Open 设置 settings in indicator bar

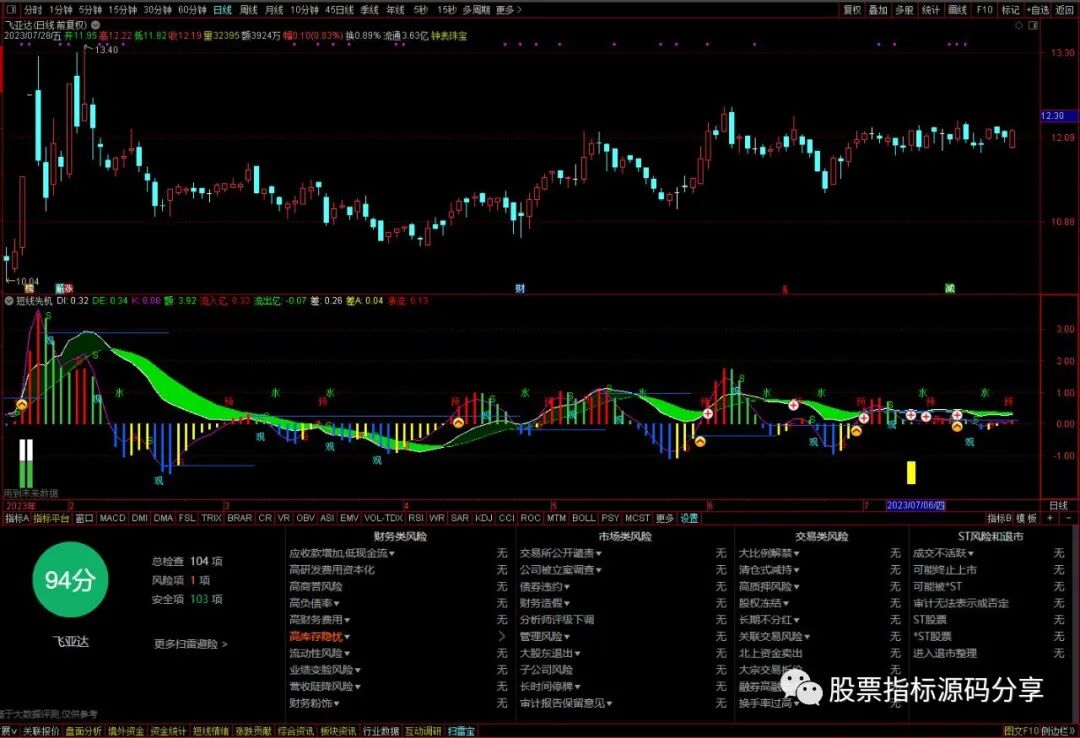[689, 518]
